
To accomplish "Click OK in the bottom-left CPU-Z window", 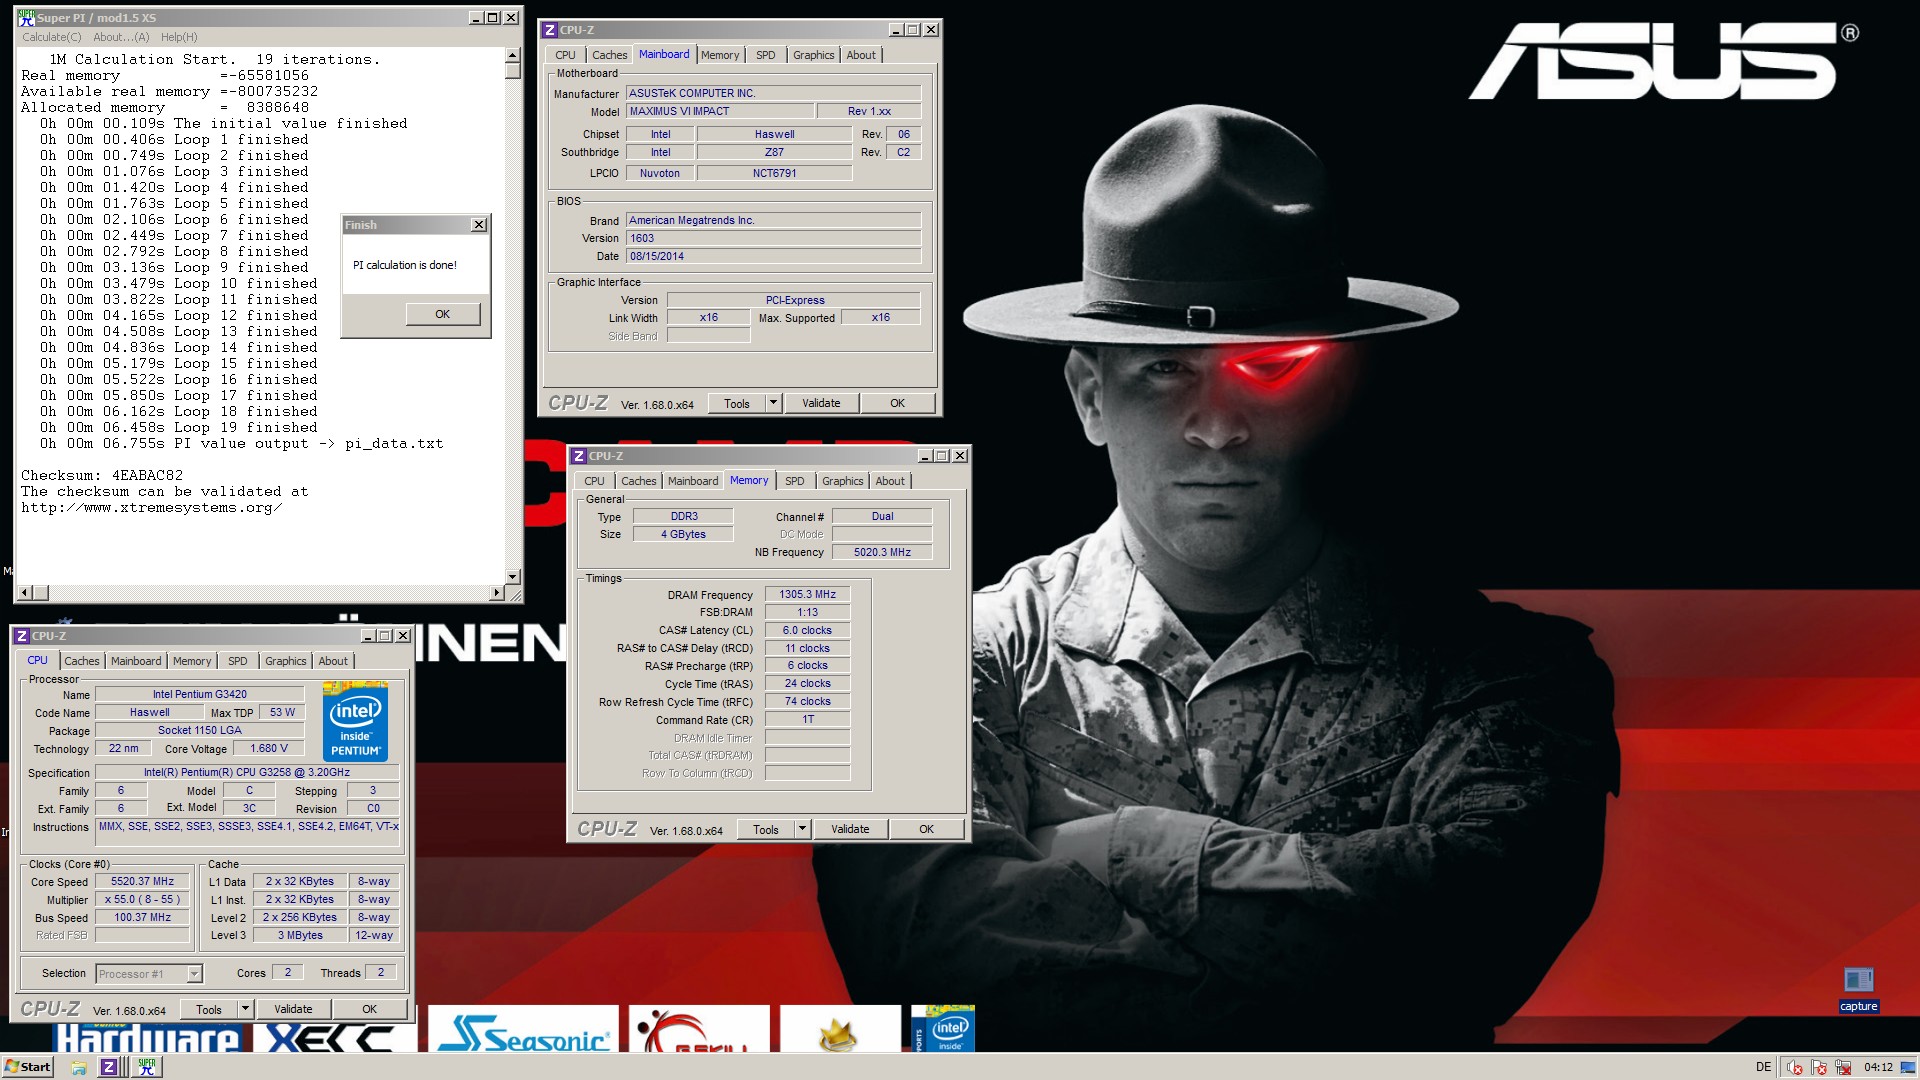I will (x=370, y=1009).
